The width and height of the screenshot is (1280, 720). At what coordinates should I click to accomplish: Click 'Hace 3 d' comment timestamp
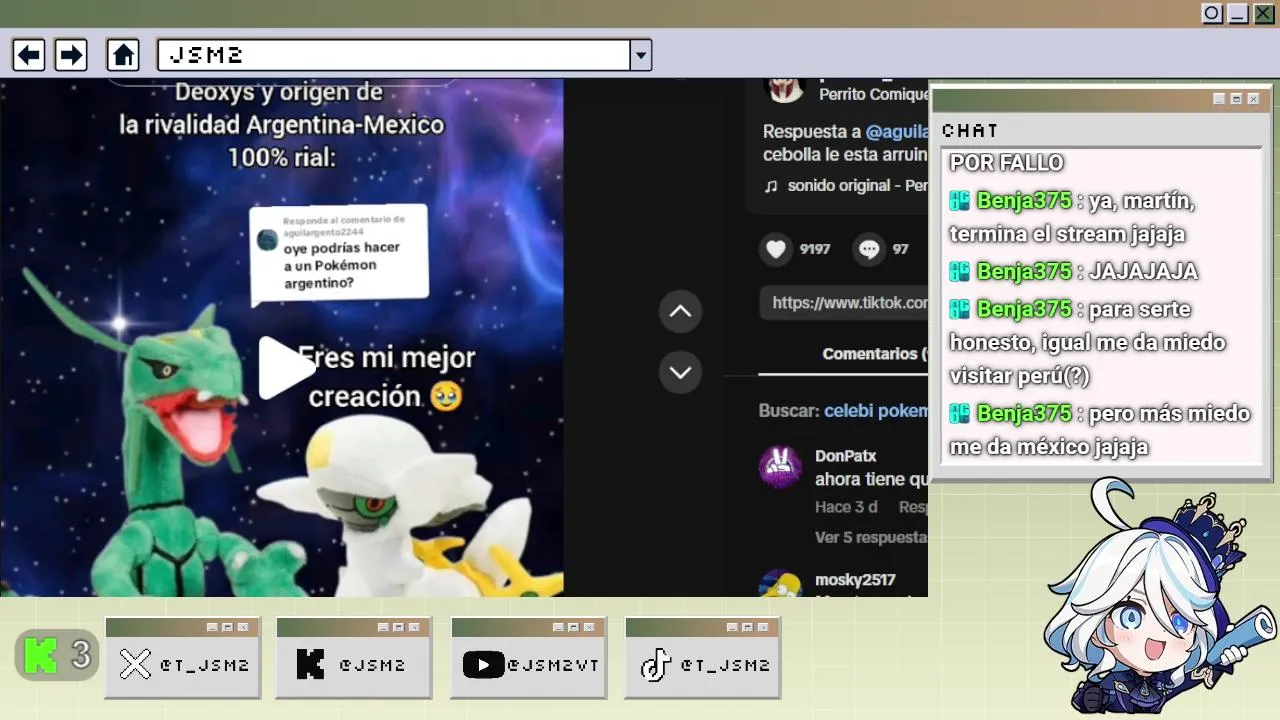click(x=846, y=507)
